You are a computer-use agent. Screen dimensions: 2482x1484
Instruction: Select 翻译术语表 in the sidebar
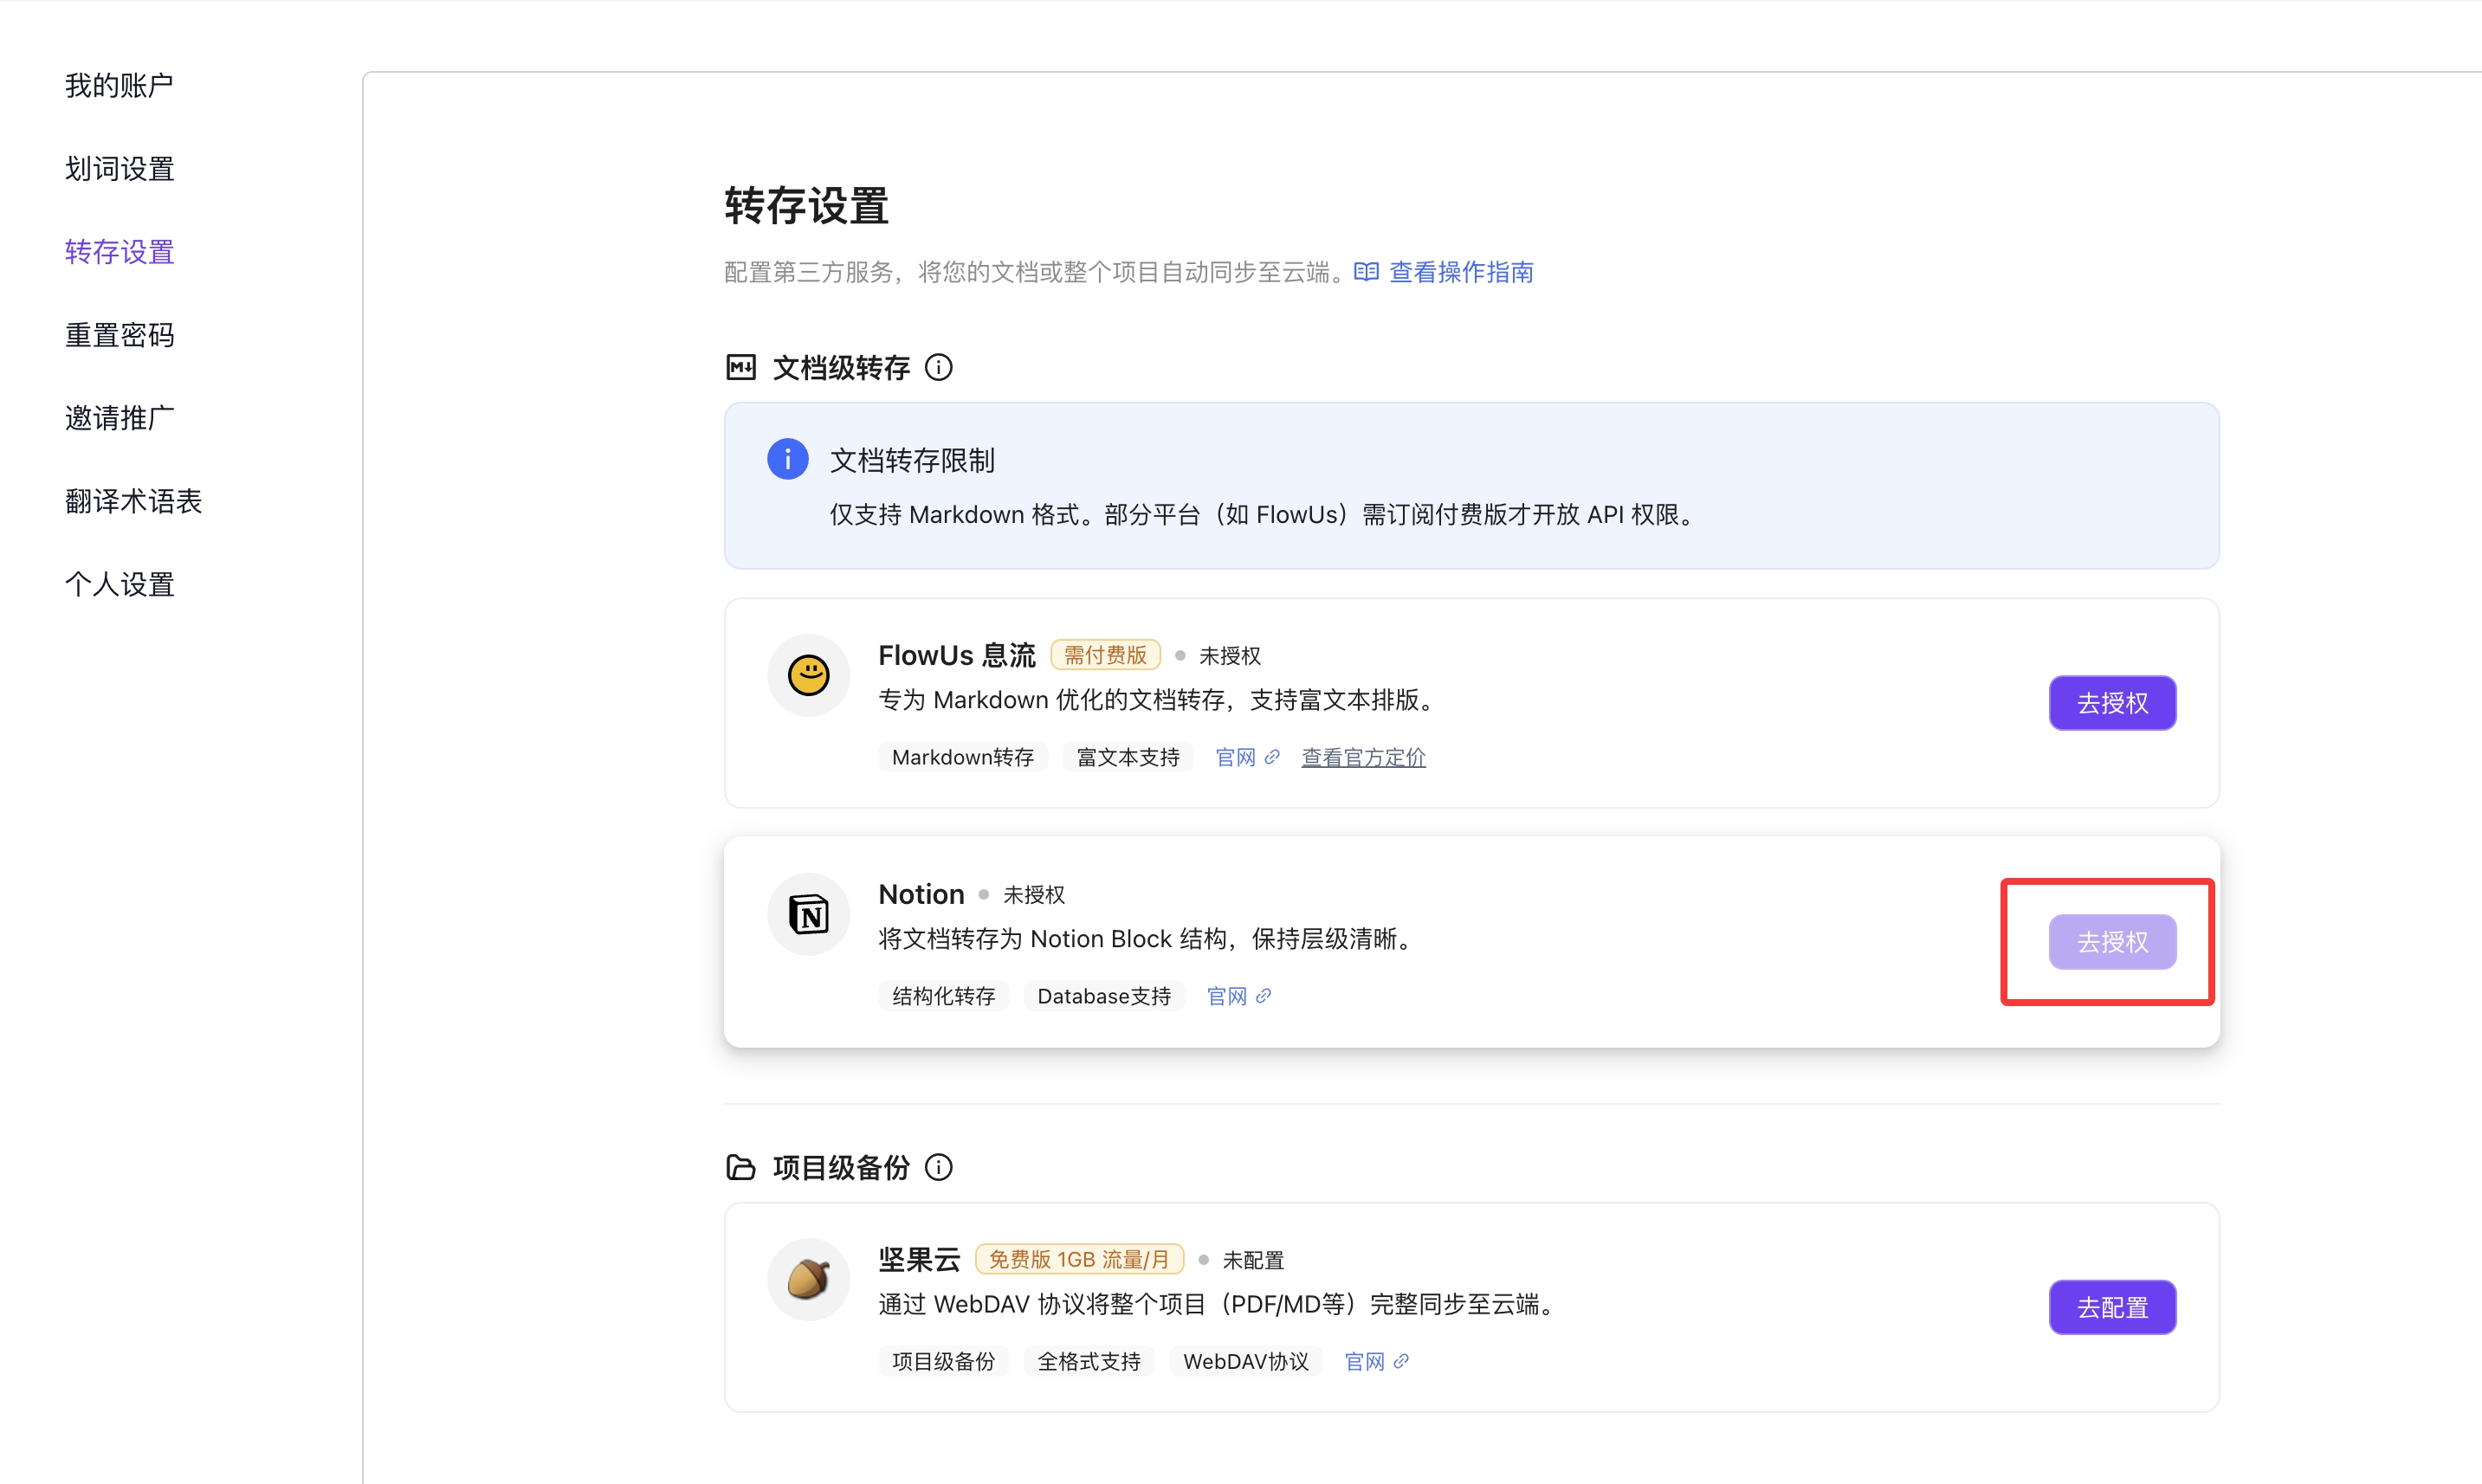tap(133, 501)
